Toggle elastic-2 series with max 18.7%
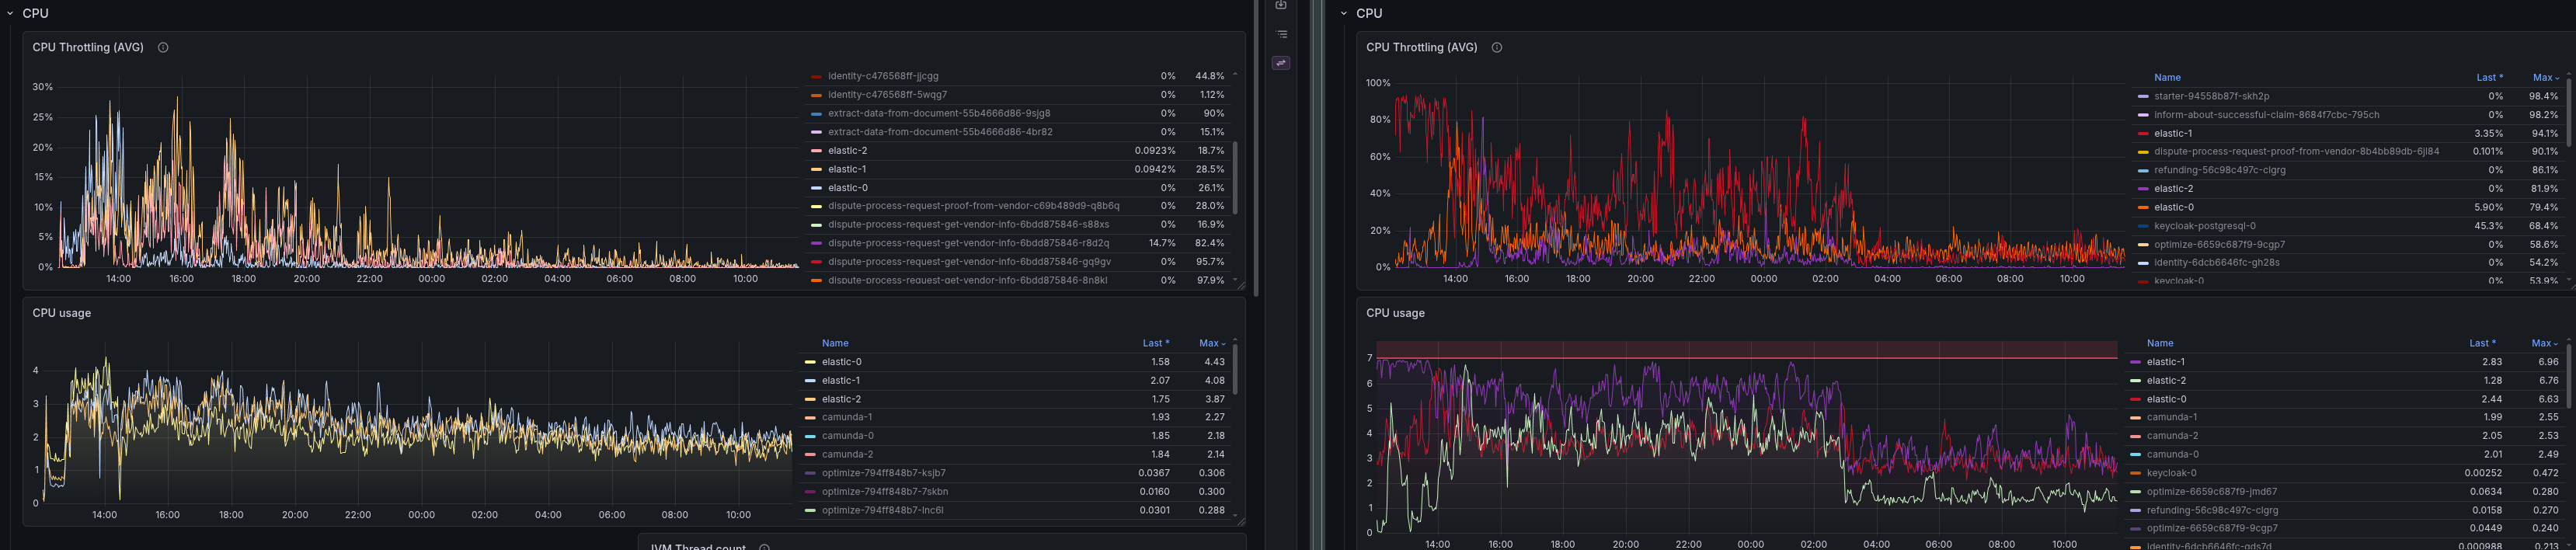The image size is (2576, 550). (847, 150)
